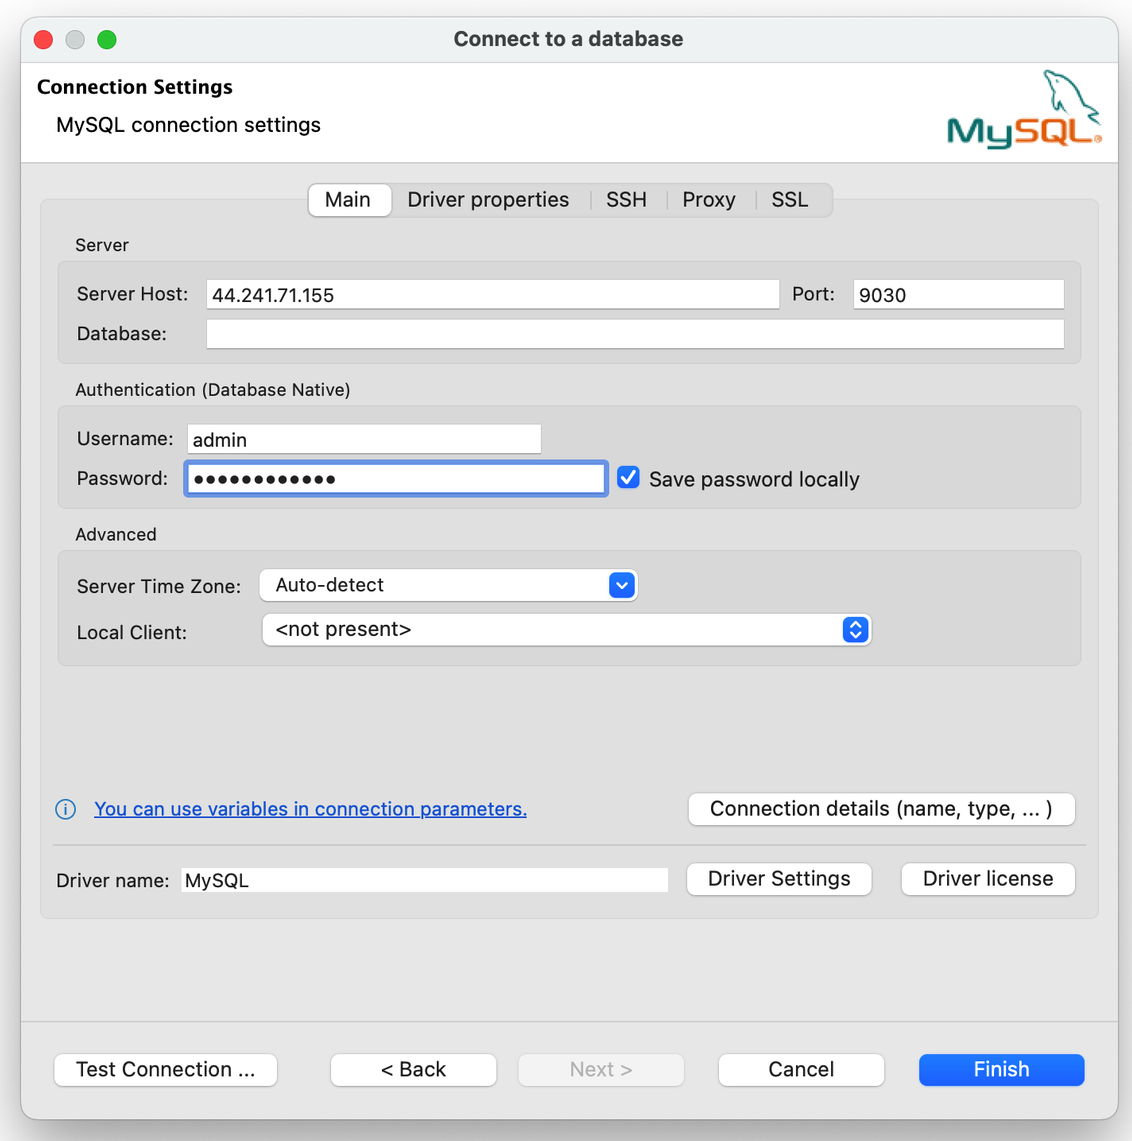Open the SSL tab
This screenshot has width=1132, height=1141.
[x=789, y=199]
